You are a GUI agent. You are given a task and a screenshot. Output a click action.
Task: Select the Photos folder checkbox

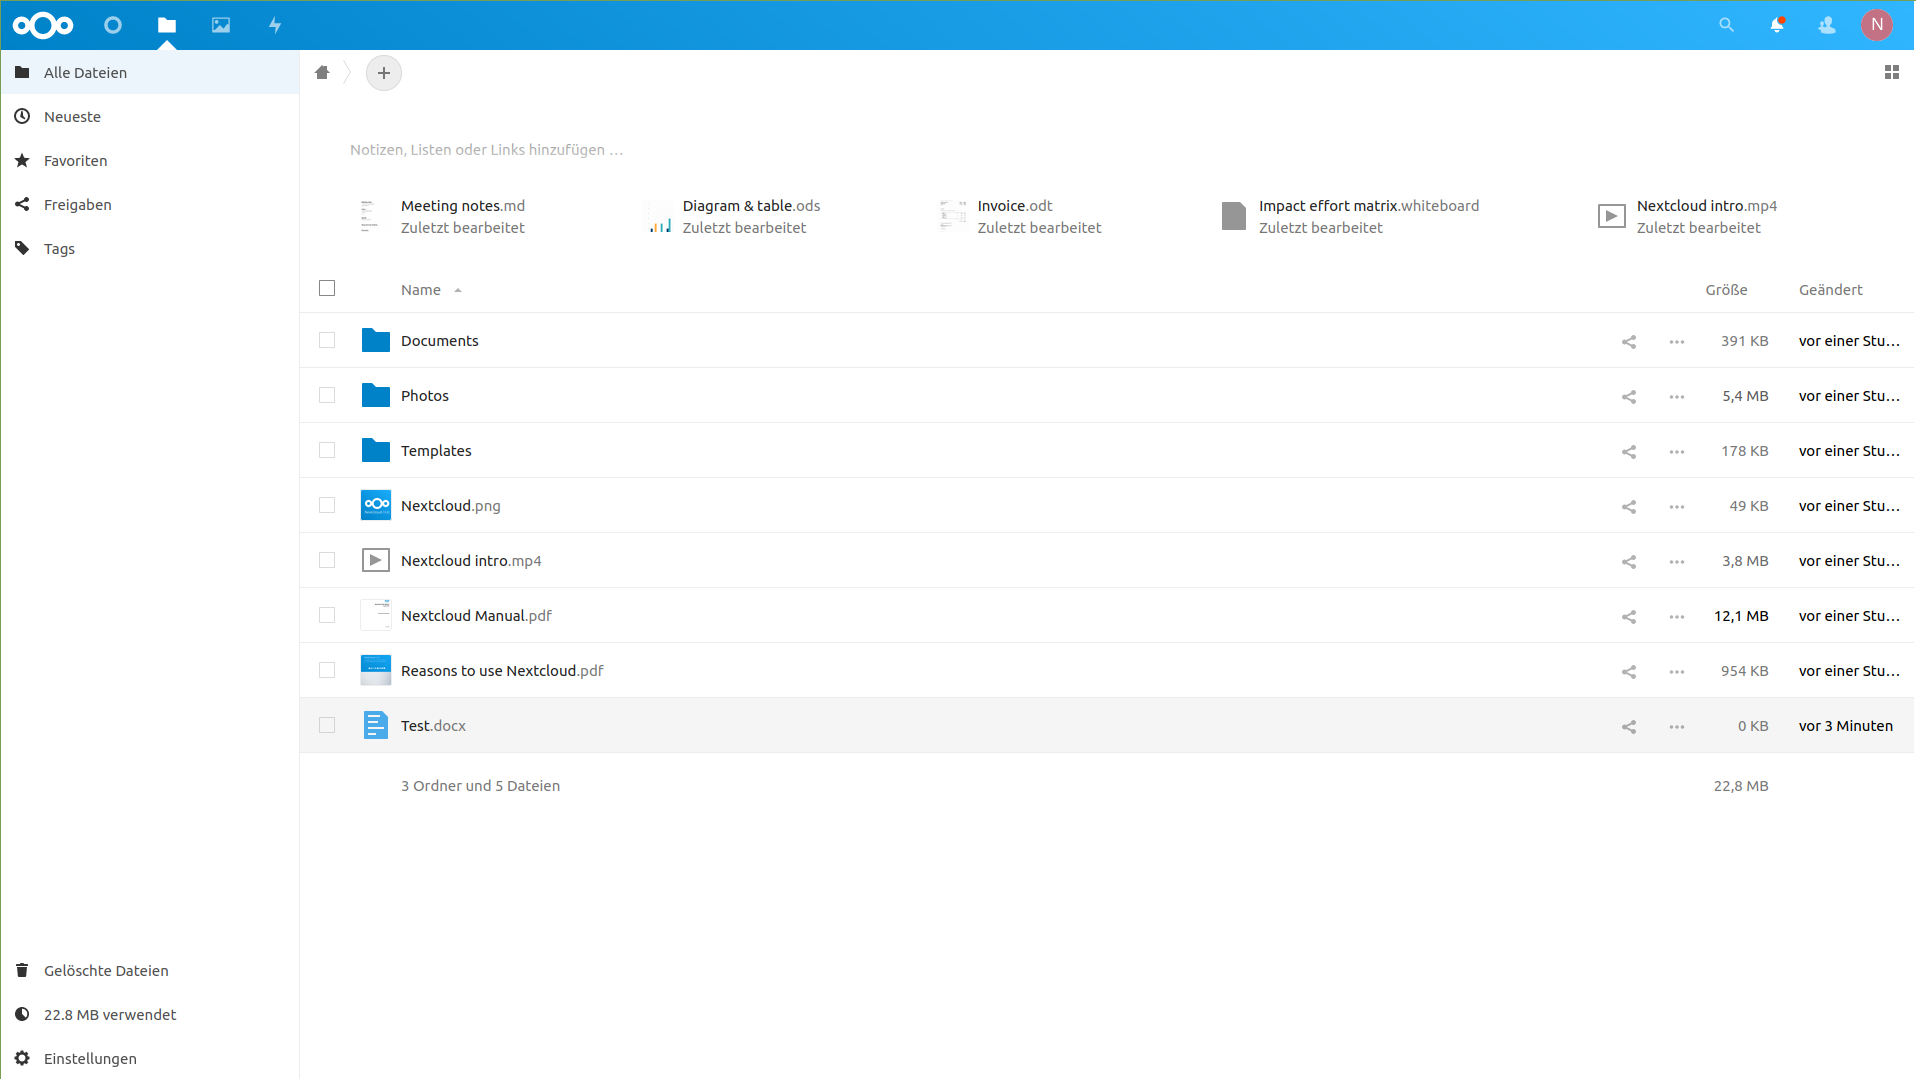[x=327, y=395]
